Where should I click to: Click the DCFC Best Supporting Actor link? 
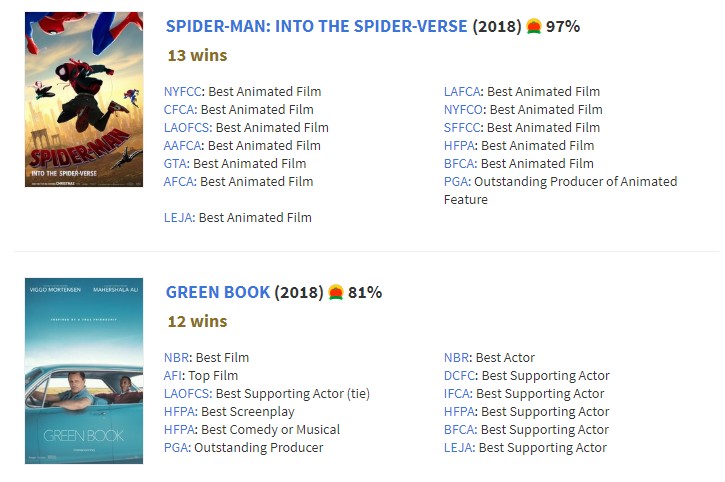point(460,376)
